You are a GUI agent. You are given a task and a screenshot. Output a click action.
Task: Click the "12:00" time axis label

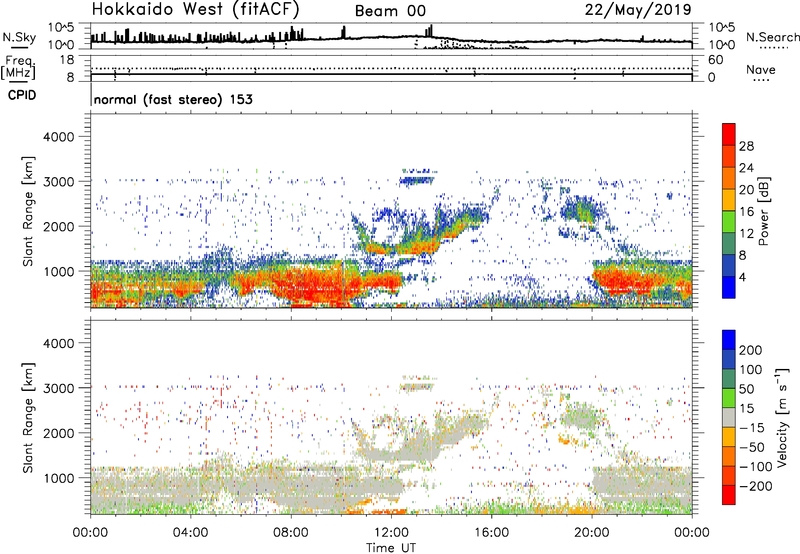pyautogui.click(x=391, y=533)
